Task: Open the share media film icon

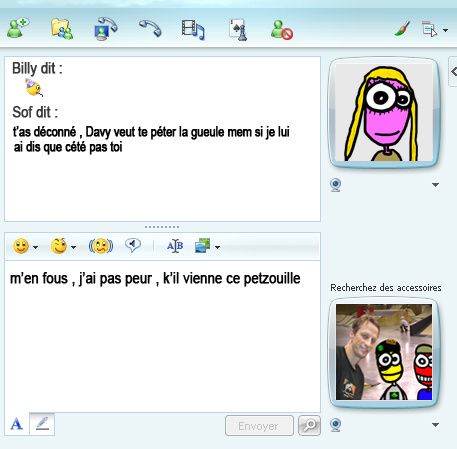Action: (193, 29)
